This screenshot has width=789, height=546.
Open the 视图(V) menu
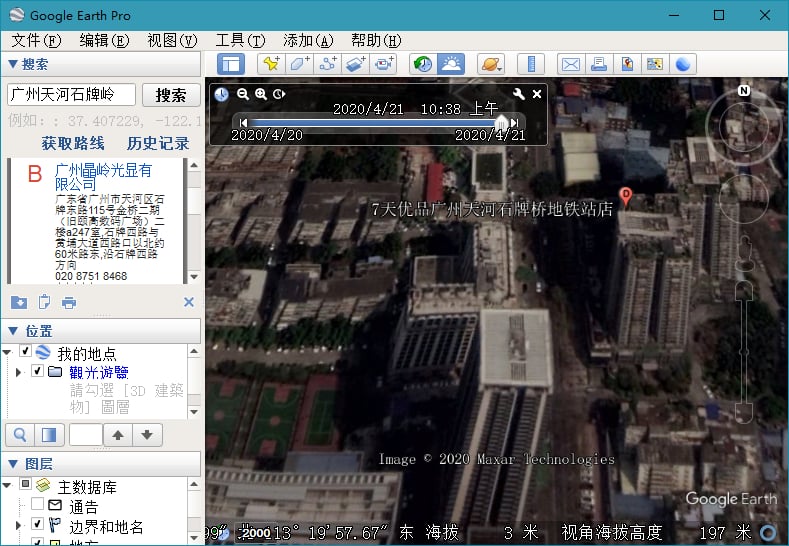[172, 40]
